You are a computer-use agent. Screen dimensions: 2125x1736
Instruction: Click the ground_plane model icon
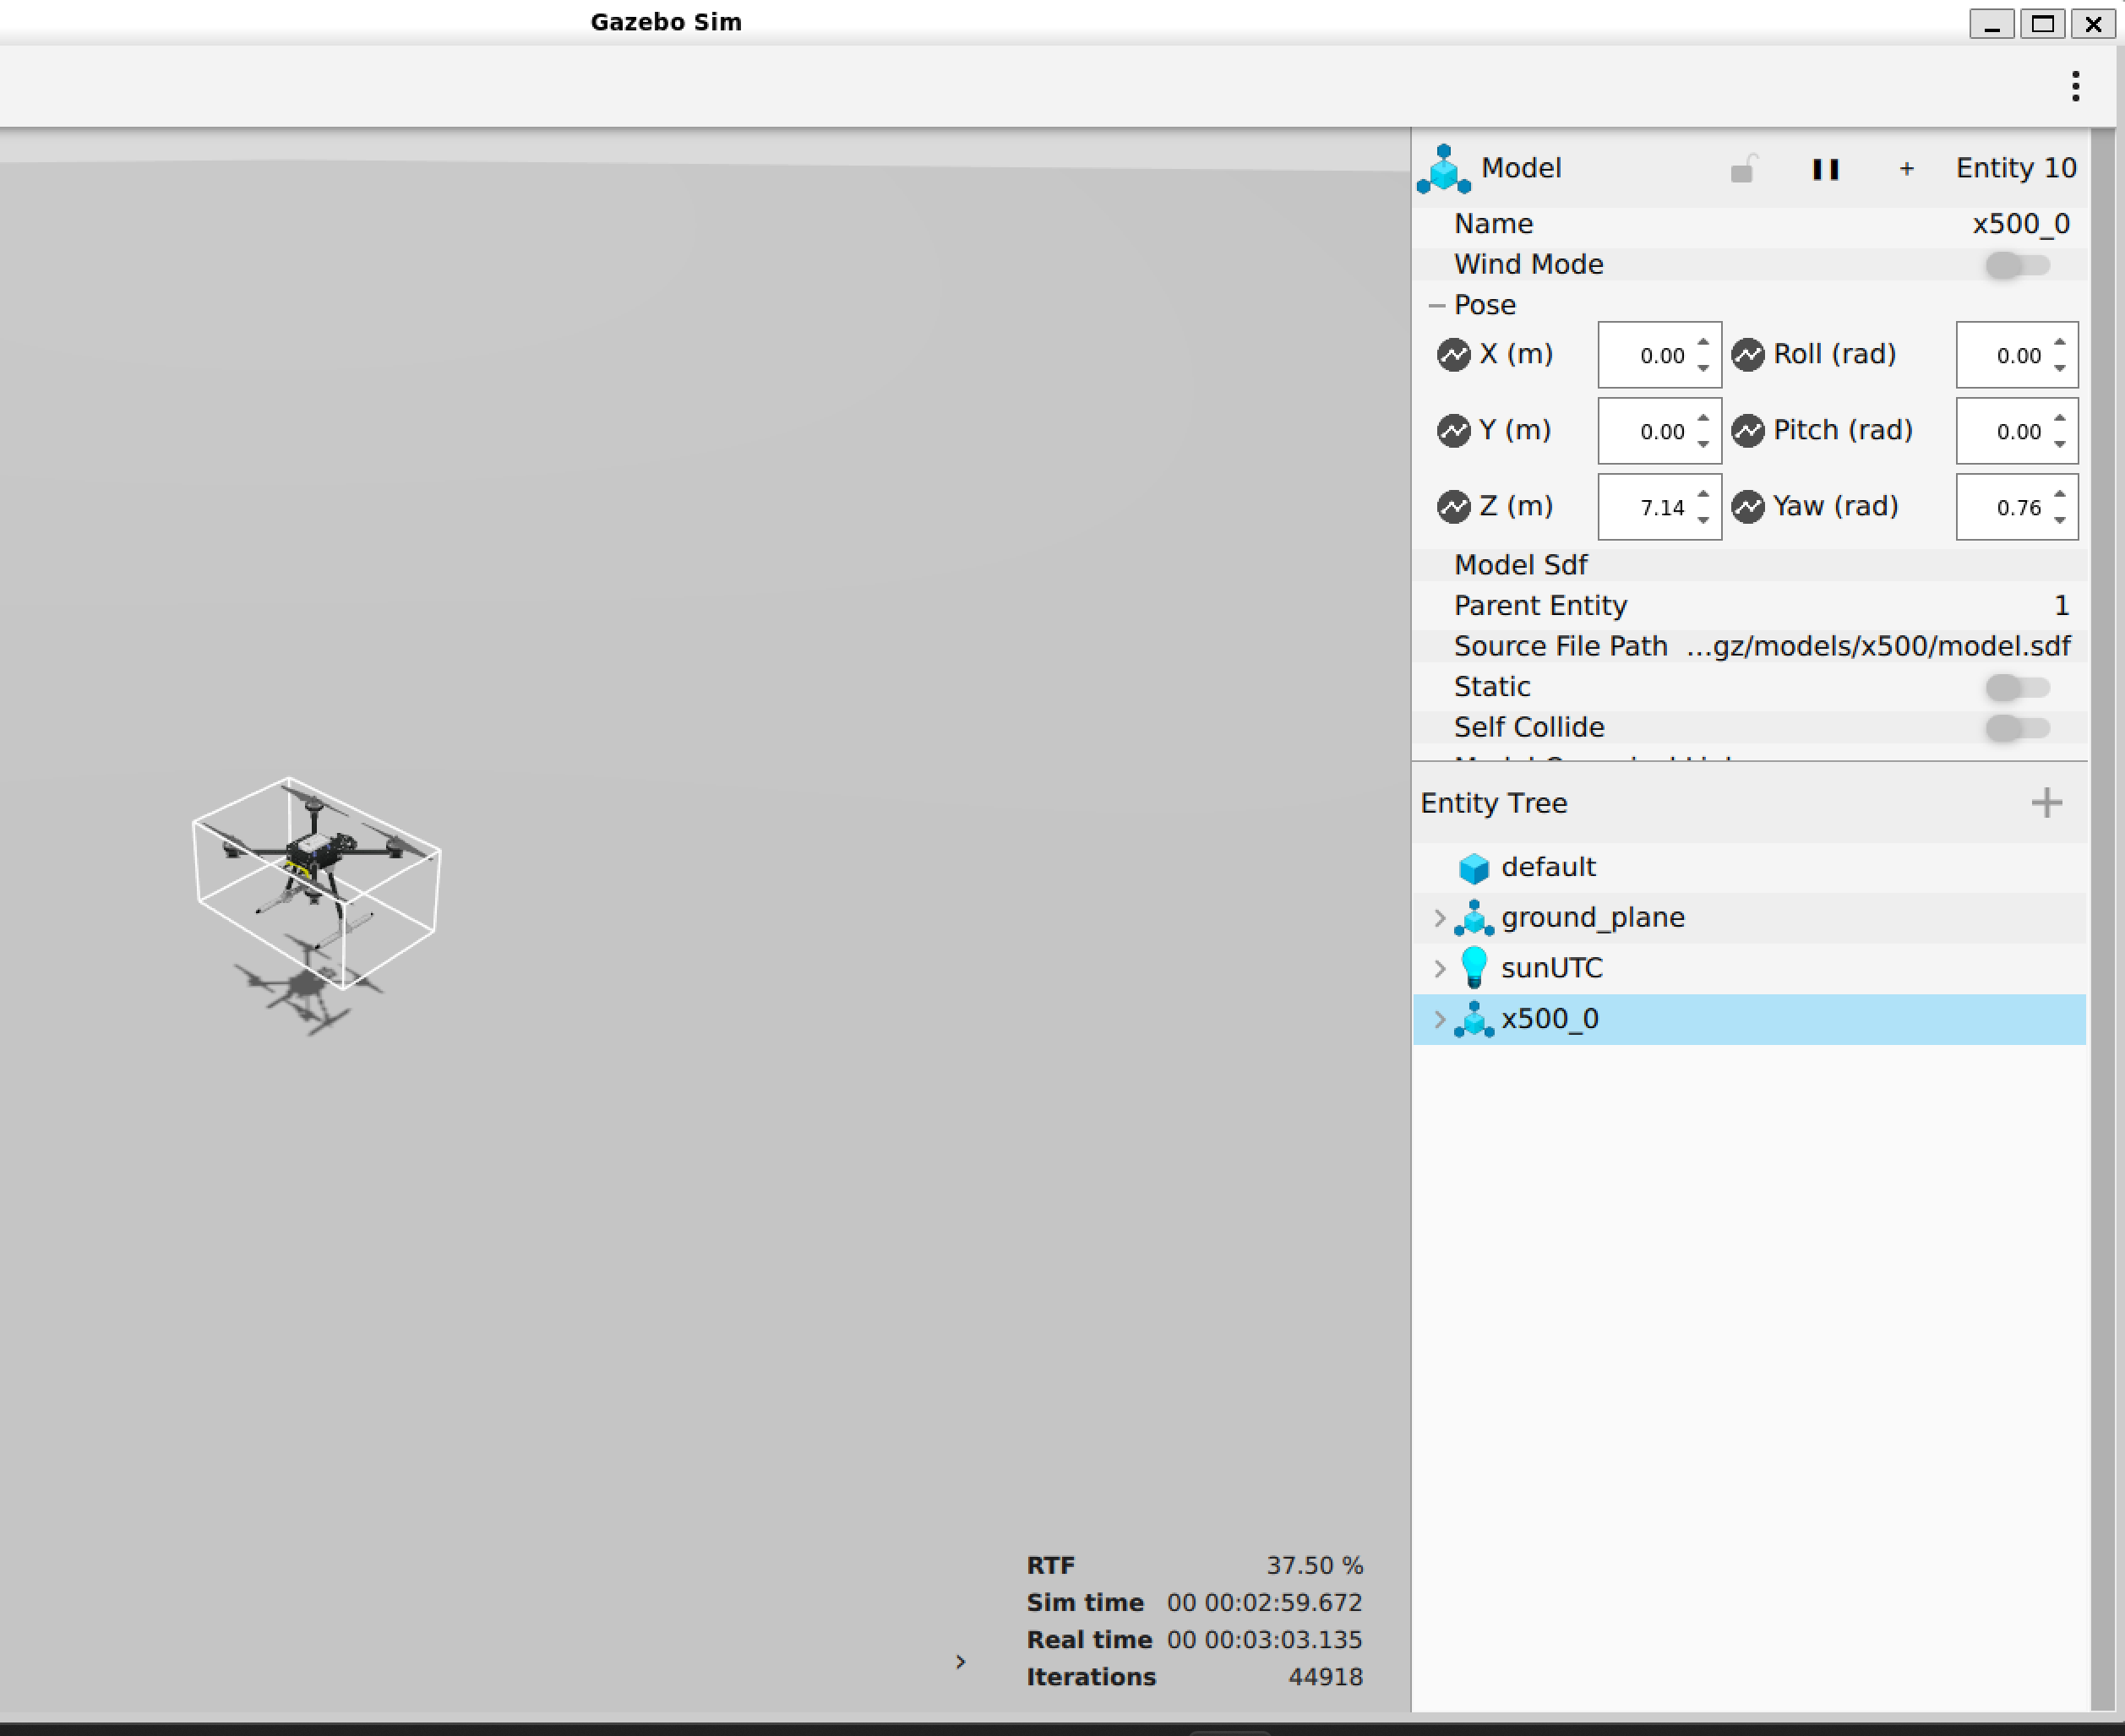click(1474, 918)
